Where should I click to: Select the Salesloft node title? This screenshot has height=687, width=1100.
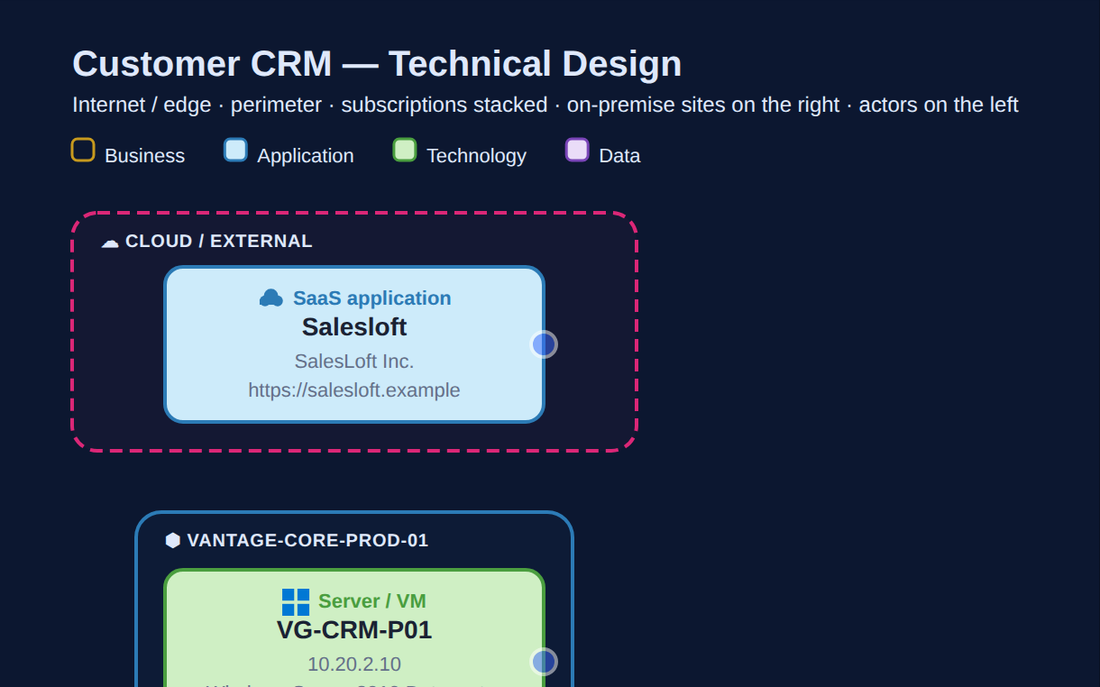(354, 327)
